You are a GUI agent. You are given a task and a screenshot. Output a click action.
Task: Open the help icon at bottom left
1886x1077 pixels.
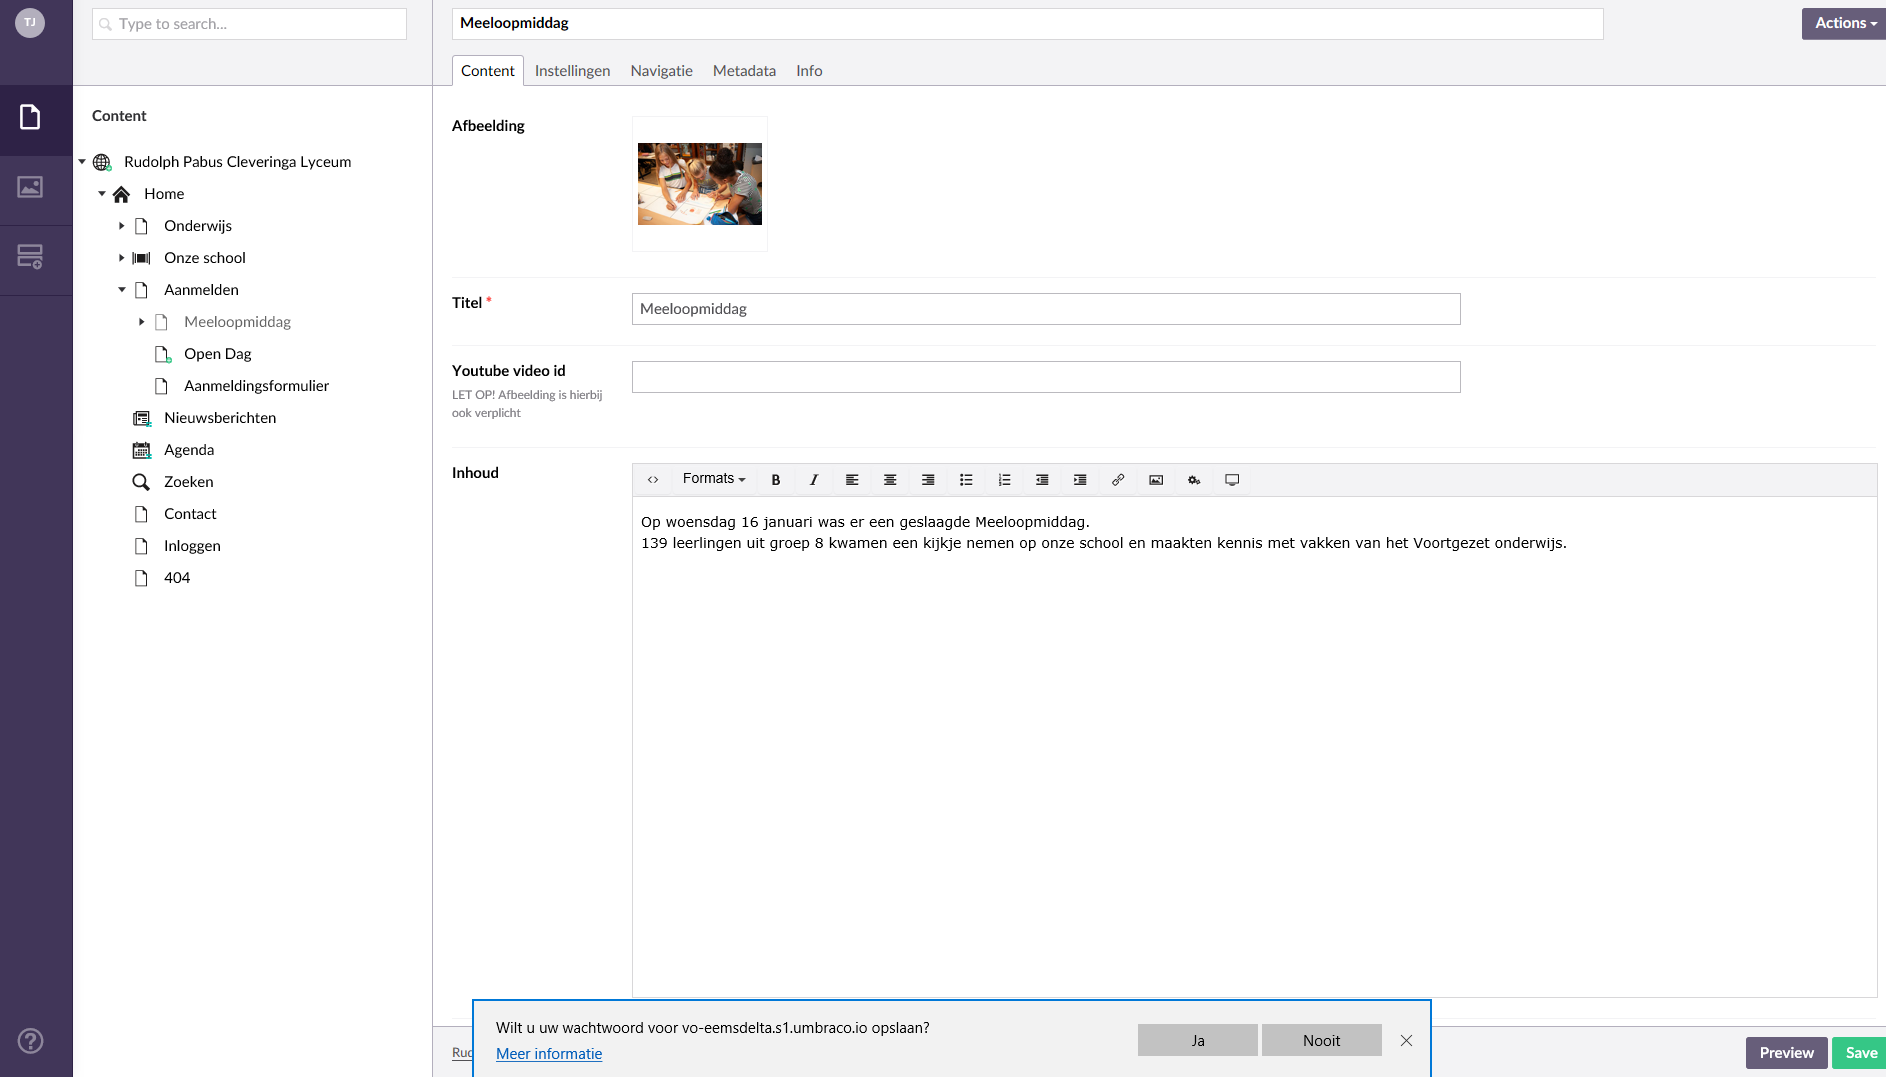pos(31,1041)
